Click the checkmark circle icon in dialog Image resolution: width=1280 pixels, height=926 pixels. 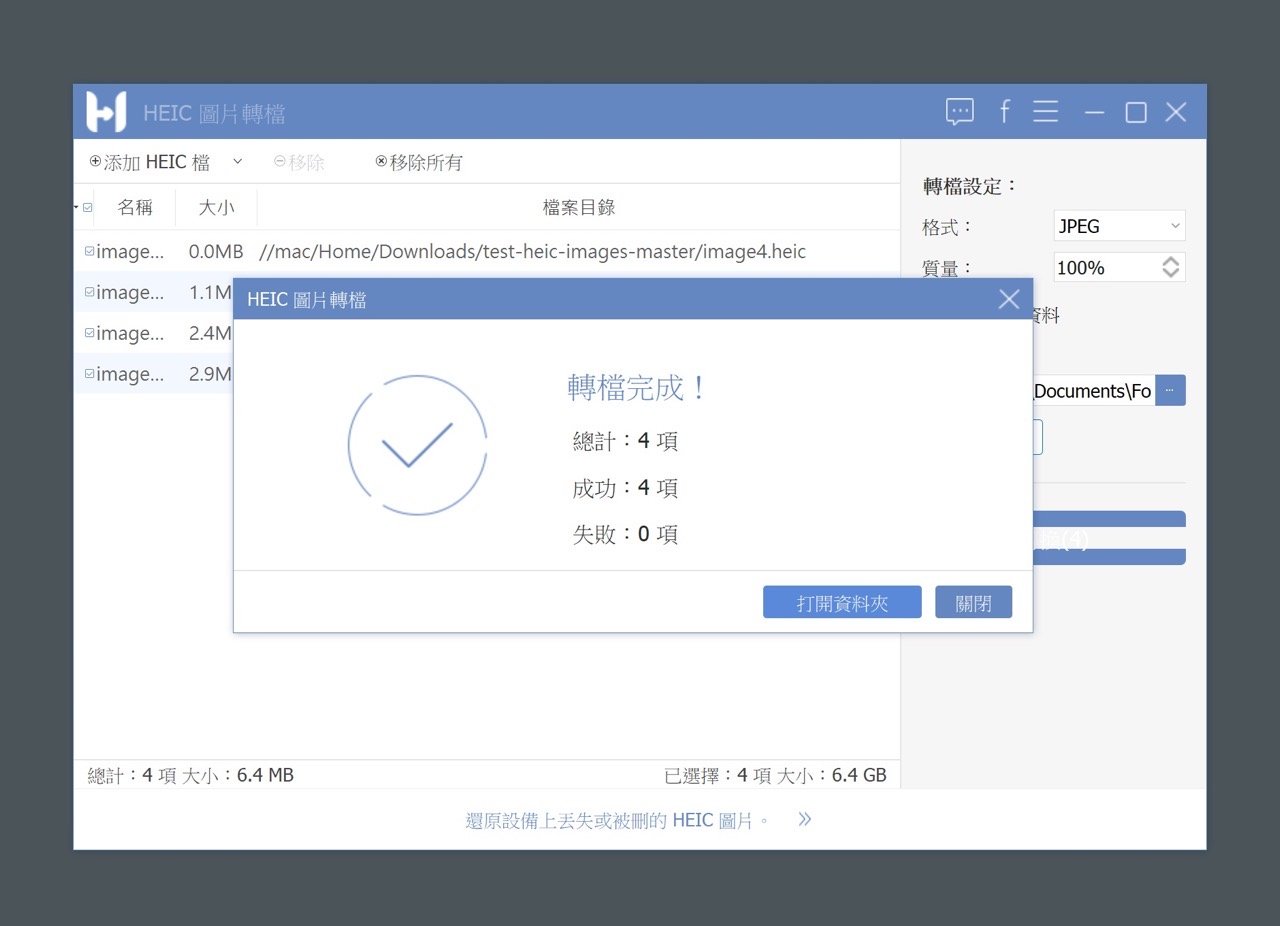click(417, 445)
